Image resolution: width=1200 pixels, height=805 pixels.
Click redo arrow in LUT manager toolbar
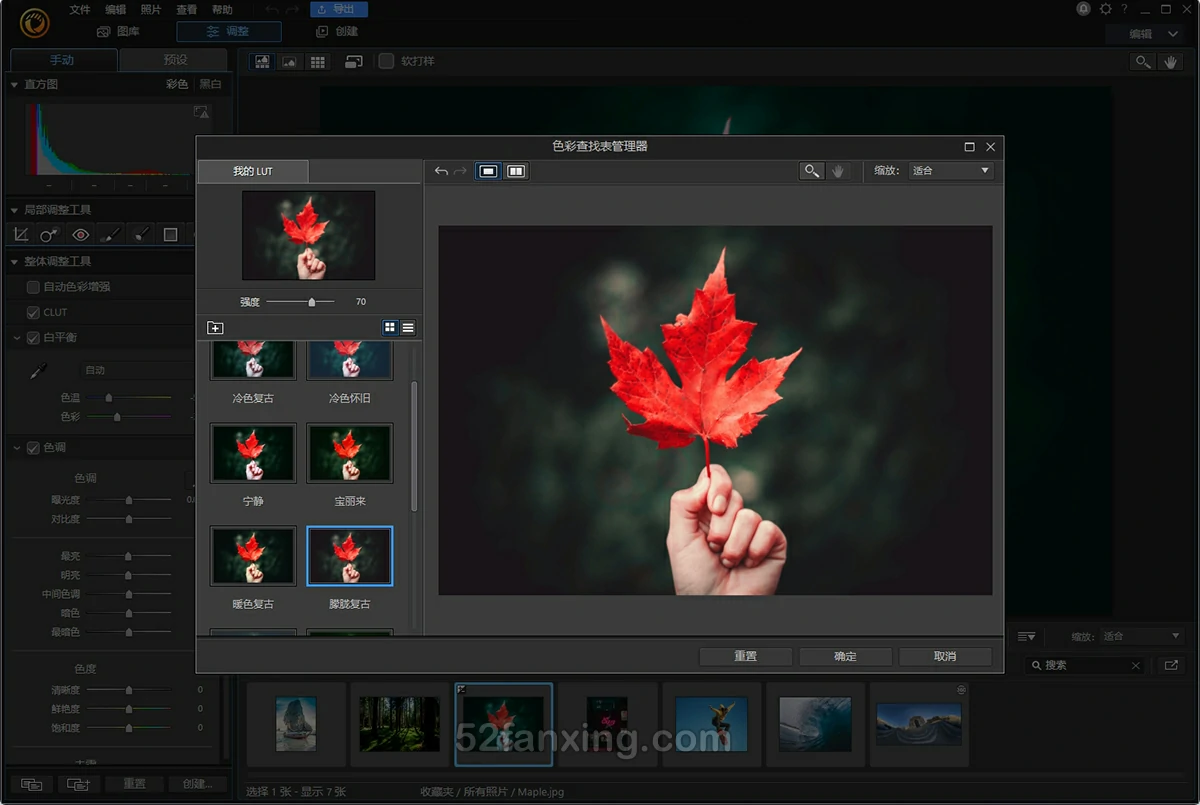(x=460, y=171)
